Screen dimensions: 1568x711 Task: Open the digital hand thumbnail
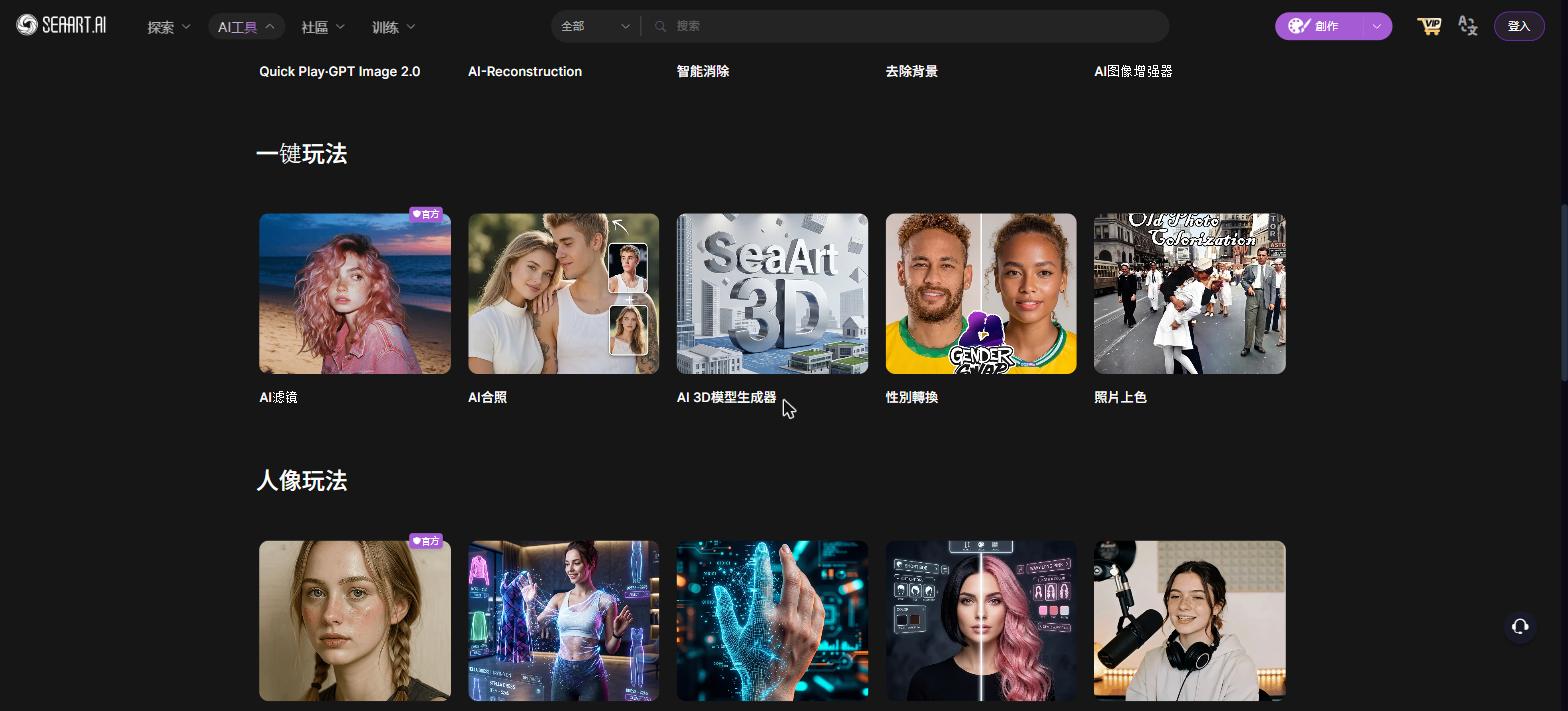coord(772,621)
